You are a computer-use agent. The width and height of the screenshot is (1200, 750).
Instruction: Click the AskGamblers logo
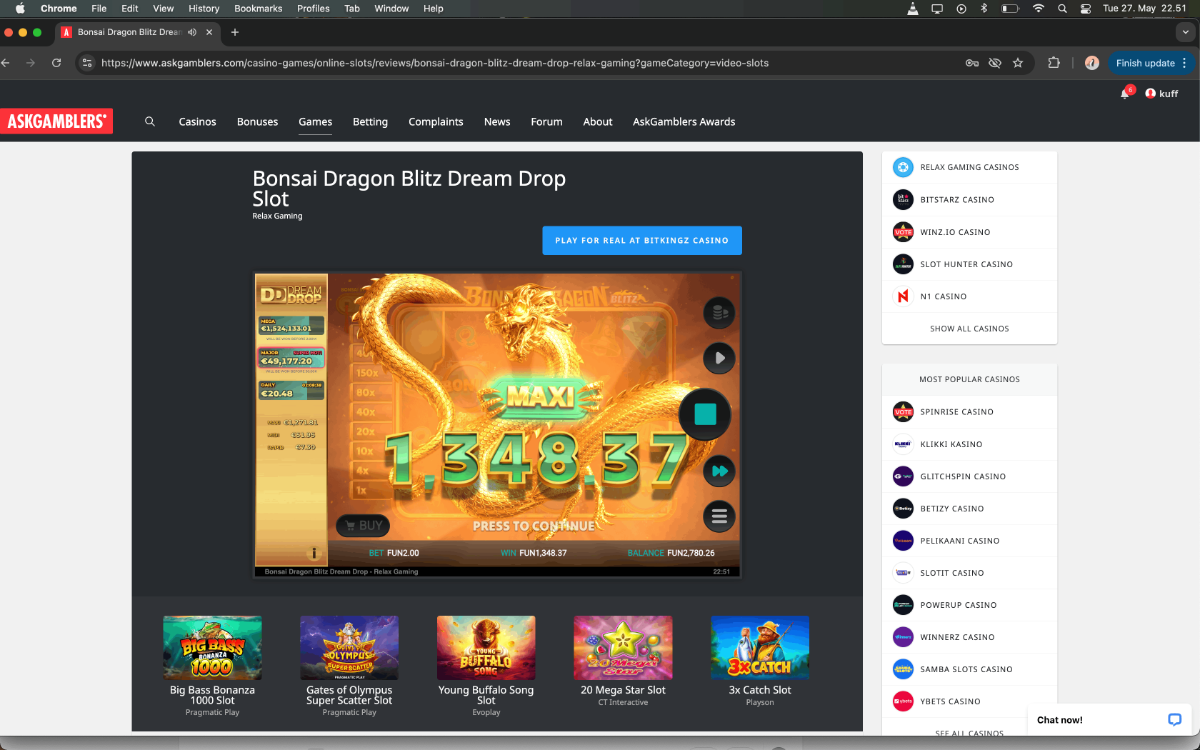pyautogui.click(x=56, y=121)
